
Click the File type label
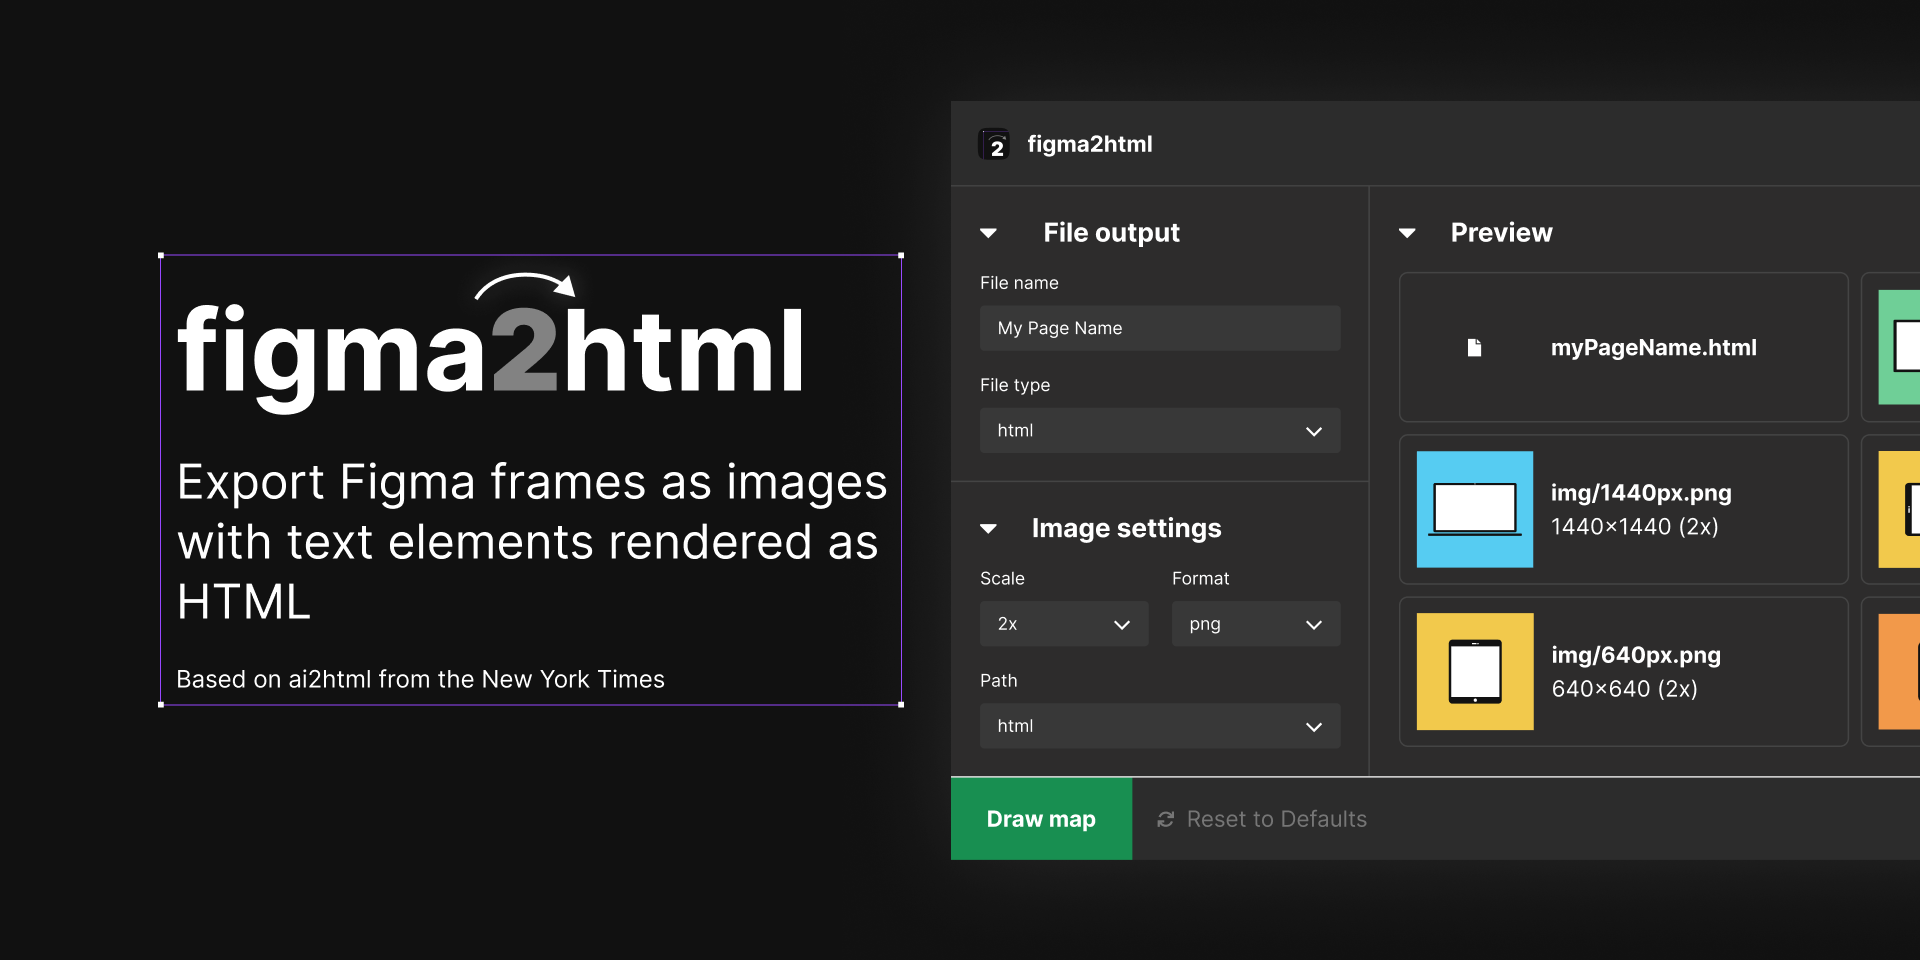1015,385
